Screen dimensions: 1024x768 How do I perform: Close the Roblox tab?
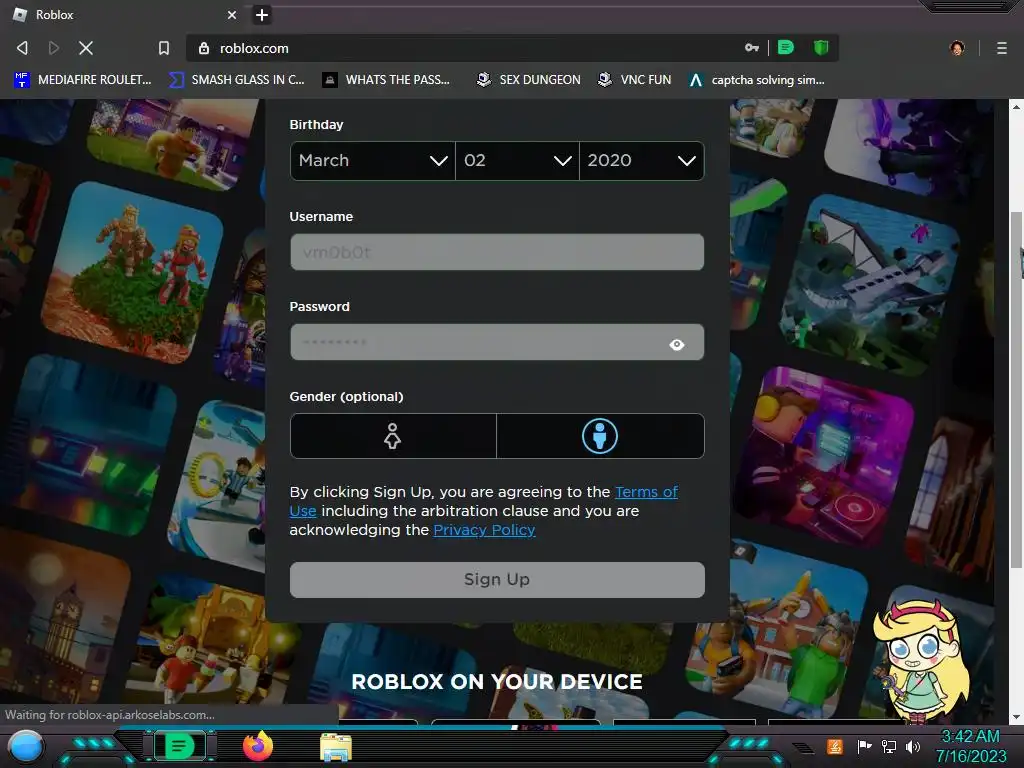232,14
